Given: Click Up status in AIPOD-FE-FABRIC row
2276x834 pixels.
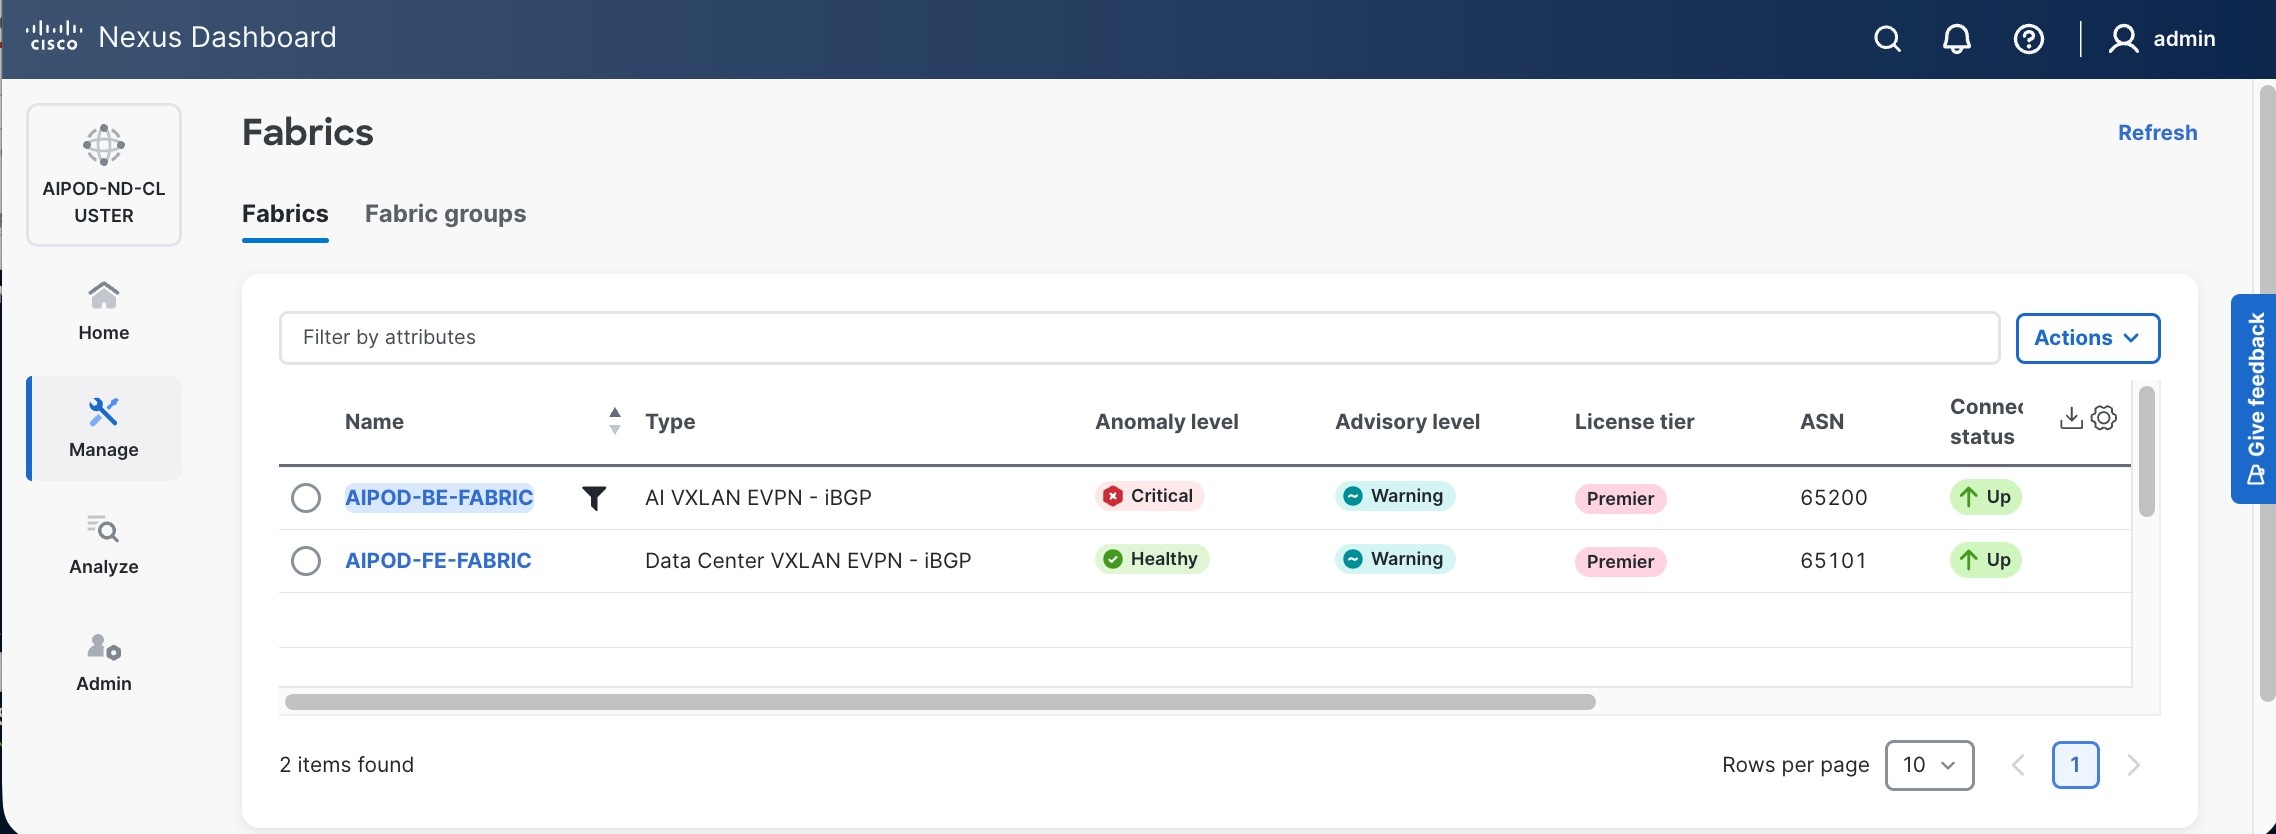Looking at the screenshot, I should coord(1986,560).
